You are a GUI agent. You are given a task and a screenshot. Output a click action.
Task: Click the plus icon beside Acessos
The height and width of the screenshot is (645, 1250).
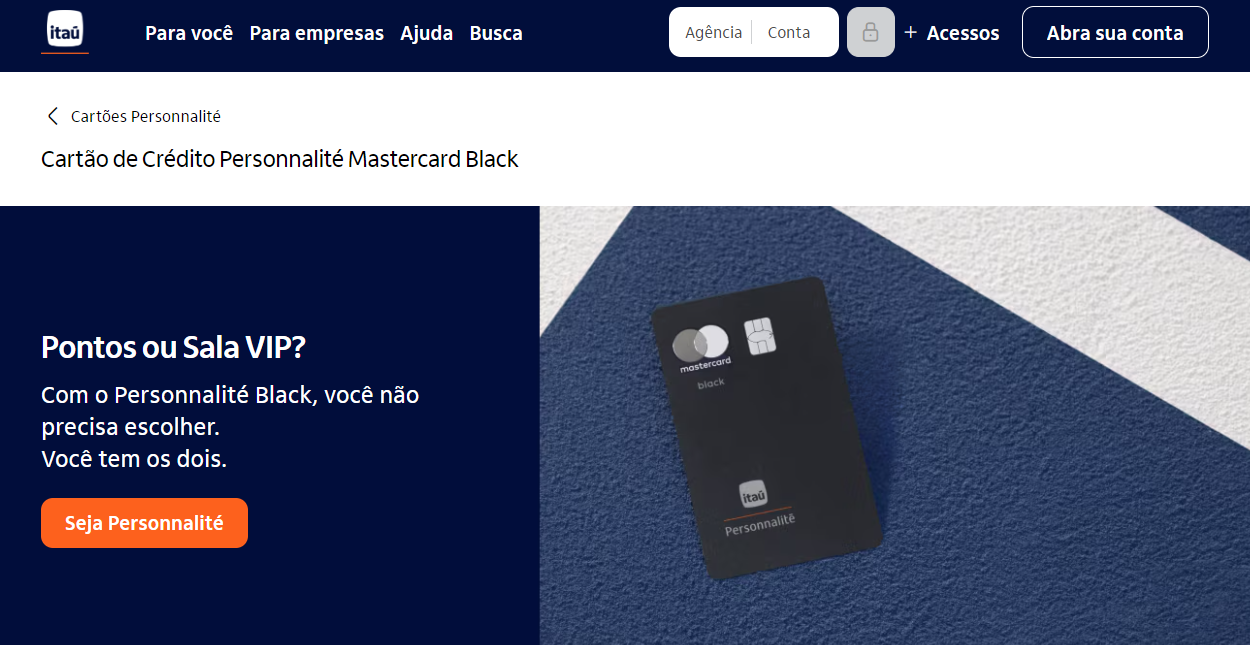point(910,32)
